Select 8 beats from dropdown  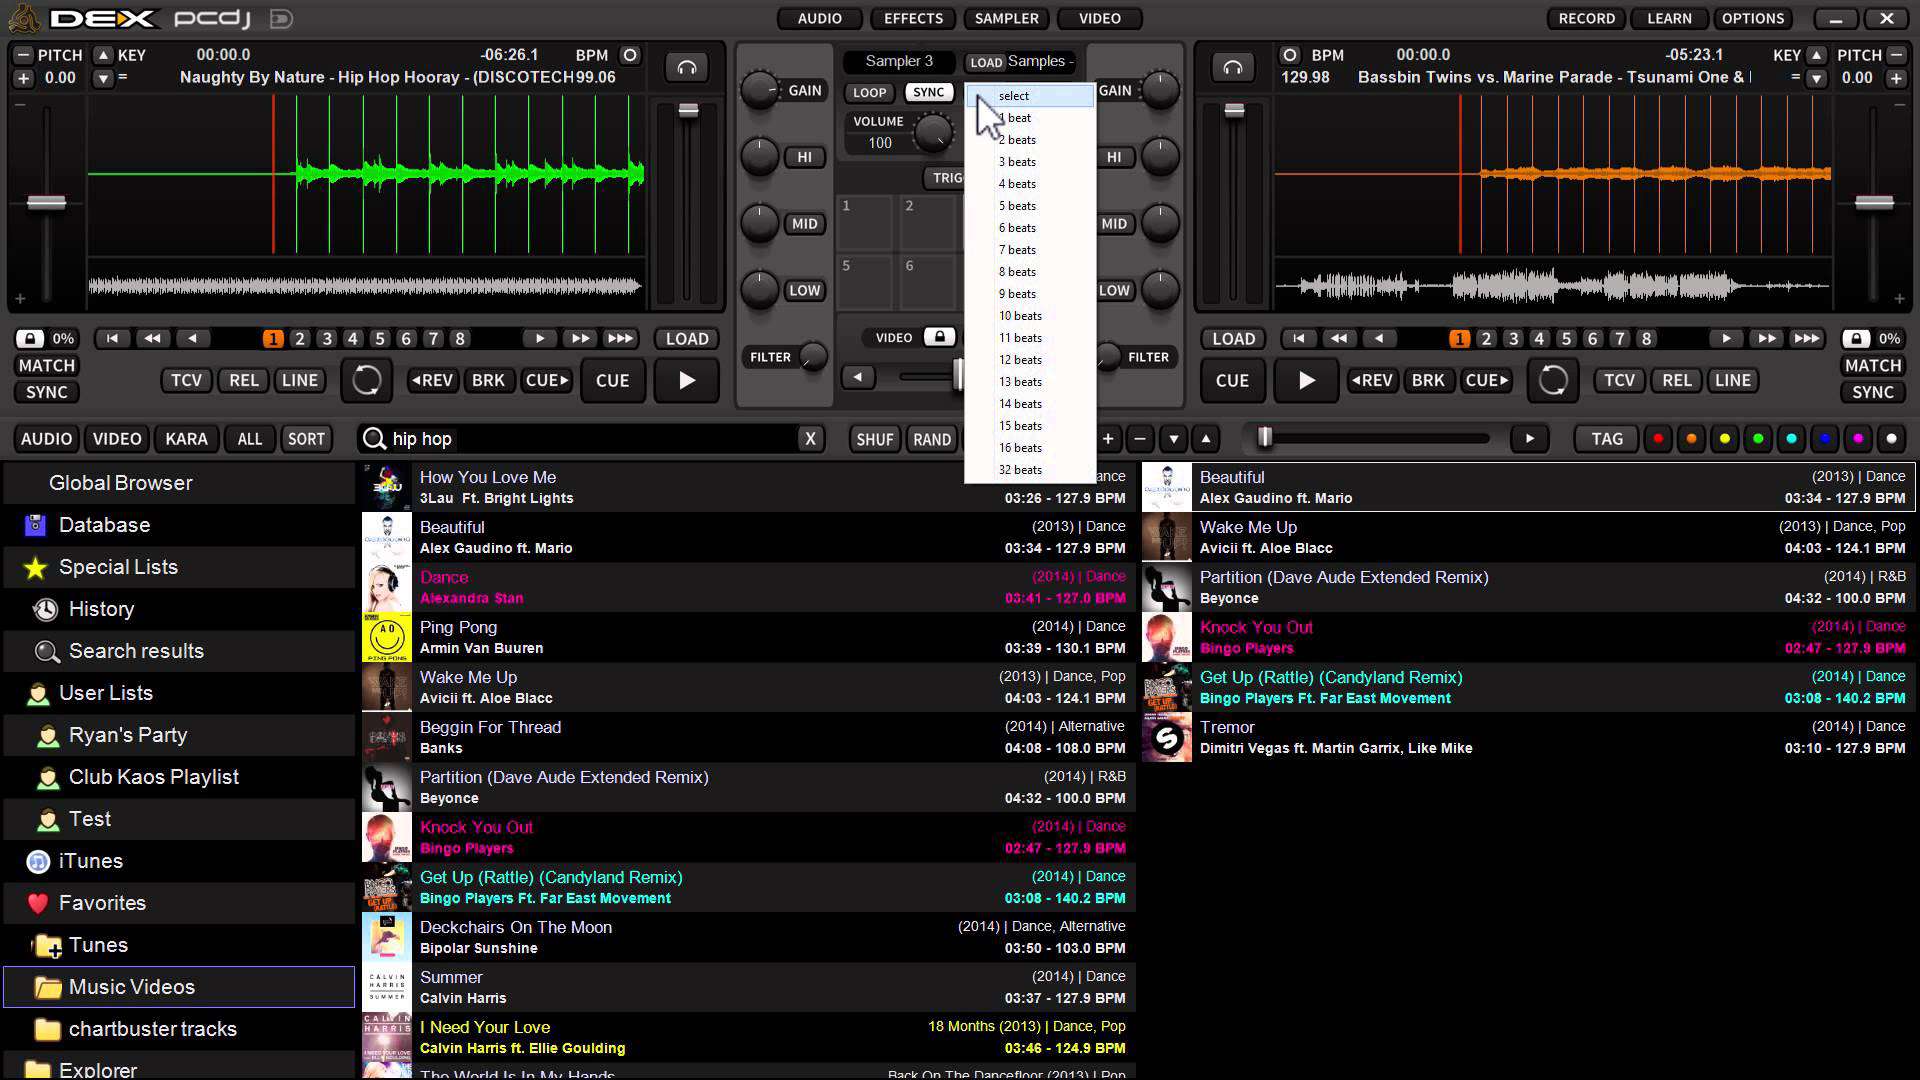point(1030,272)
